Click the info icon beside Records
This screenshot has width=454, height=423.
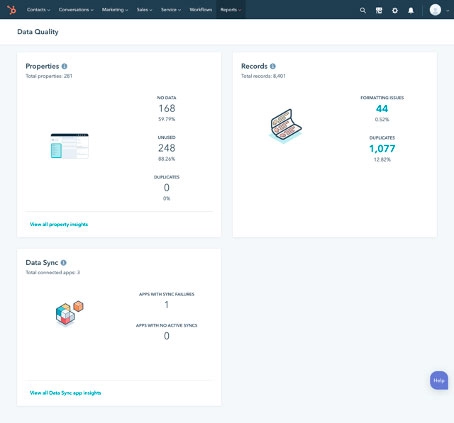coord(273,66)
